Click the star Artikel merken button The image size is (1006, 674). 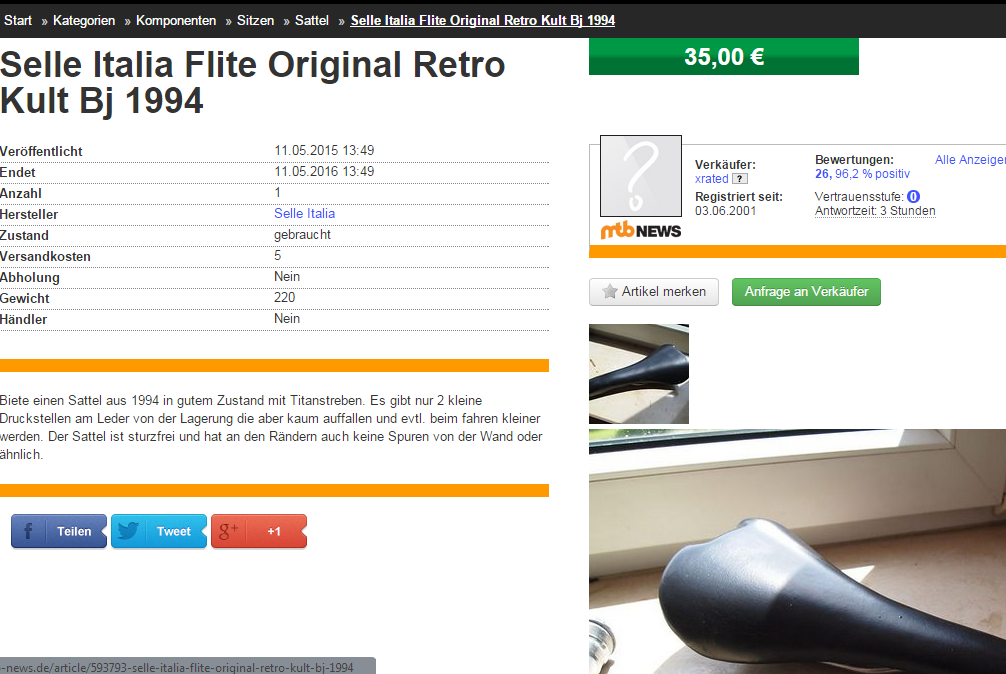coord(654,292)
